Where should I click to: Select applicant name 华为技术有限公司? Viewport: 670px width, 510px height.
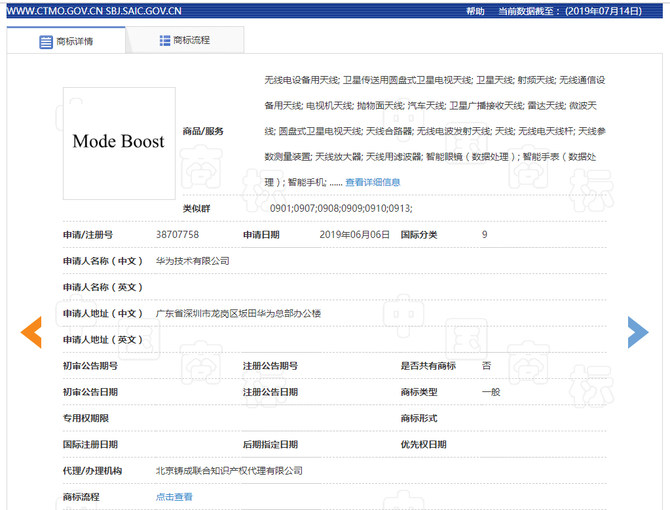(x=193, y=261)
